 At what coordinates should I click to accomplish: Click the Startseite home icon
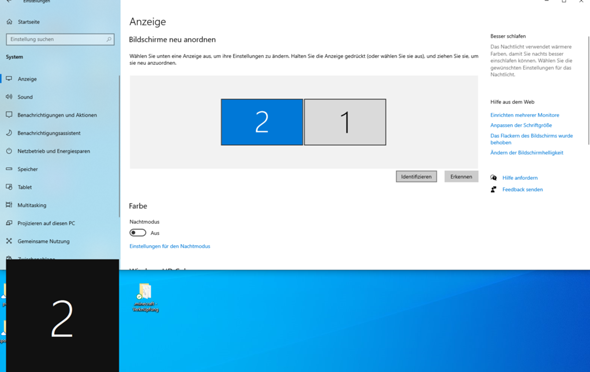pos(9,22)
